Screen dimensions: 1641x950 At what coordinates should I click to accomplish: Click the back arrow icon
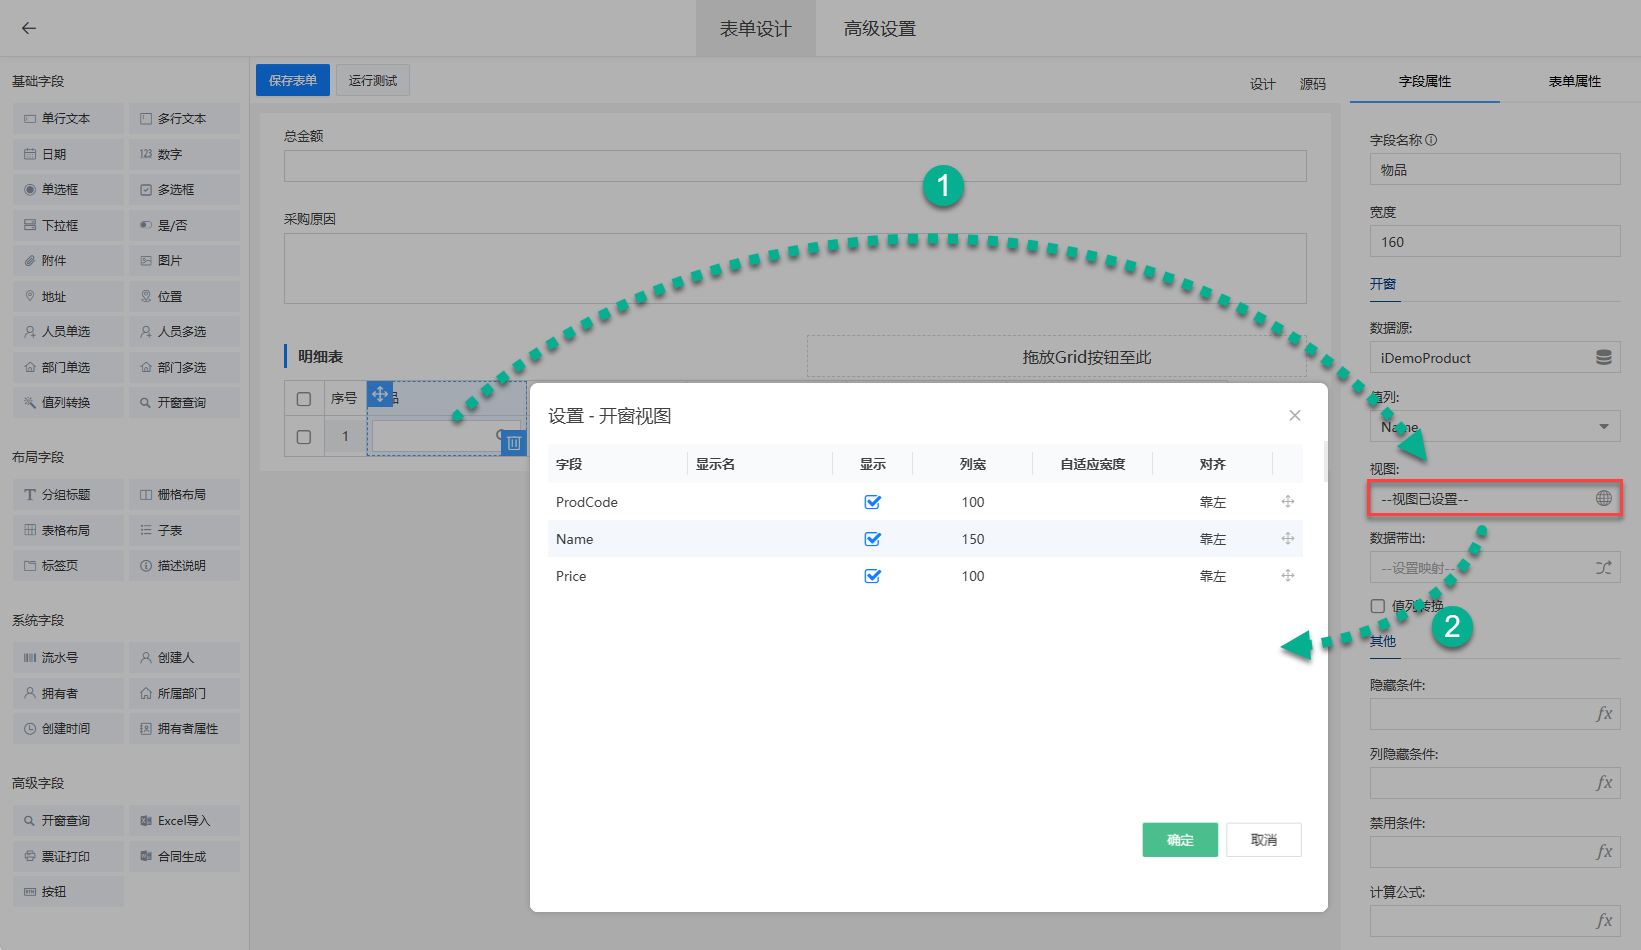29,28
